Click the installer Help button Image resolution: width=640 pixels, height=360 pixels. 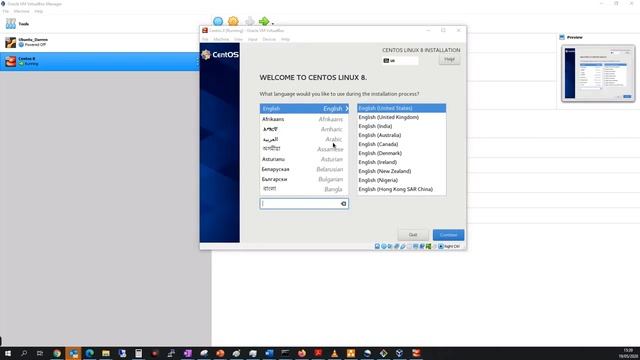point(449,60)
